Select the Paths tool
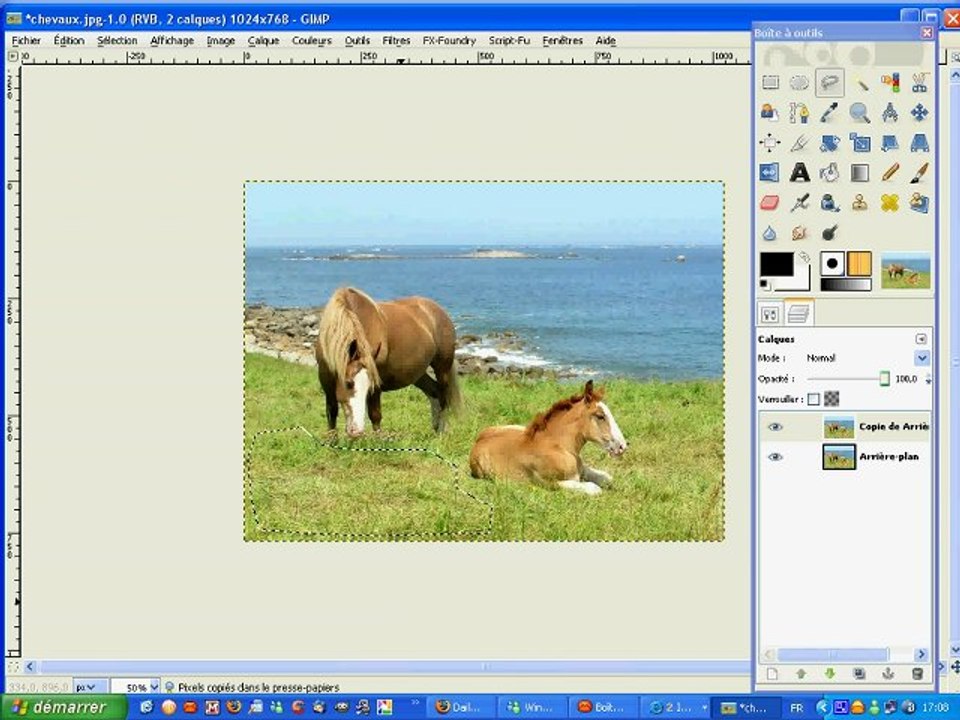Image resolution: width=960 pixels, height=720 pixels. 799,112
